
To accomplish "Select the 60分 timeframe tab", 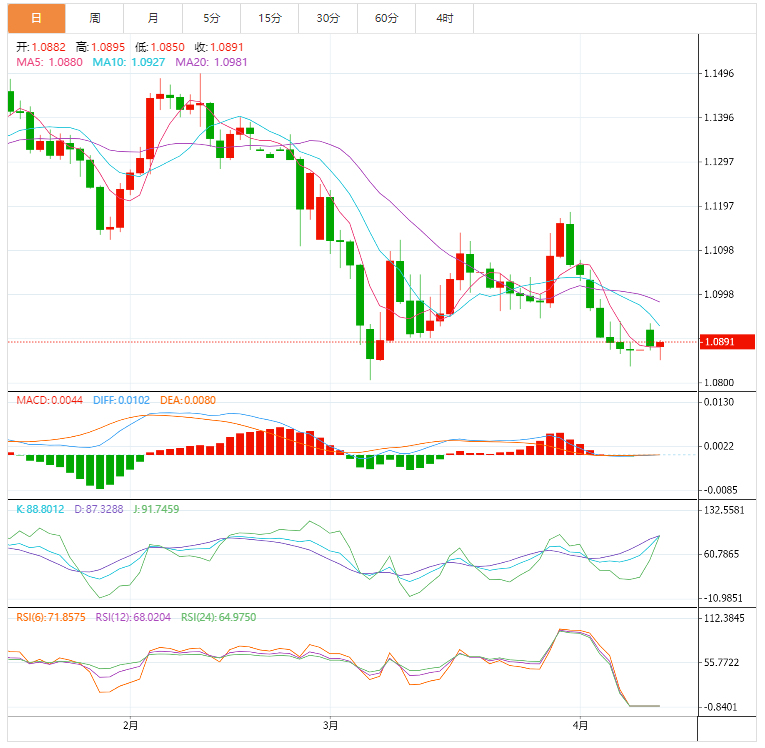I will pyautogui.click(x=386, y=19).
